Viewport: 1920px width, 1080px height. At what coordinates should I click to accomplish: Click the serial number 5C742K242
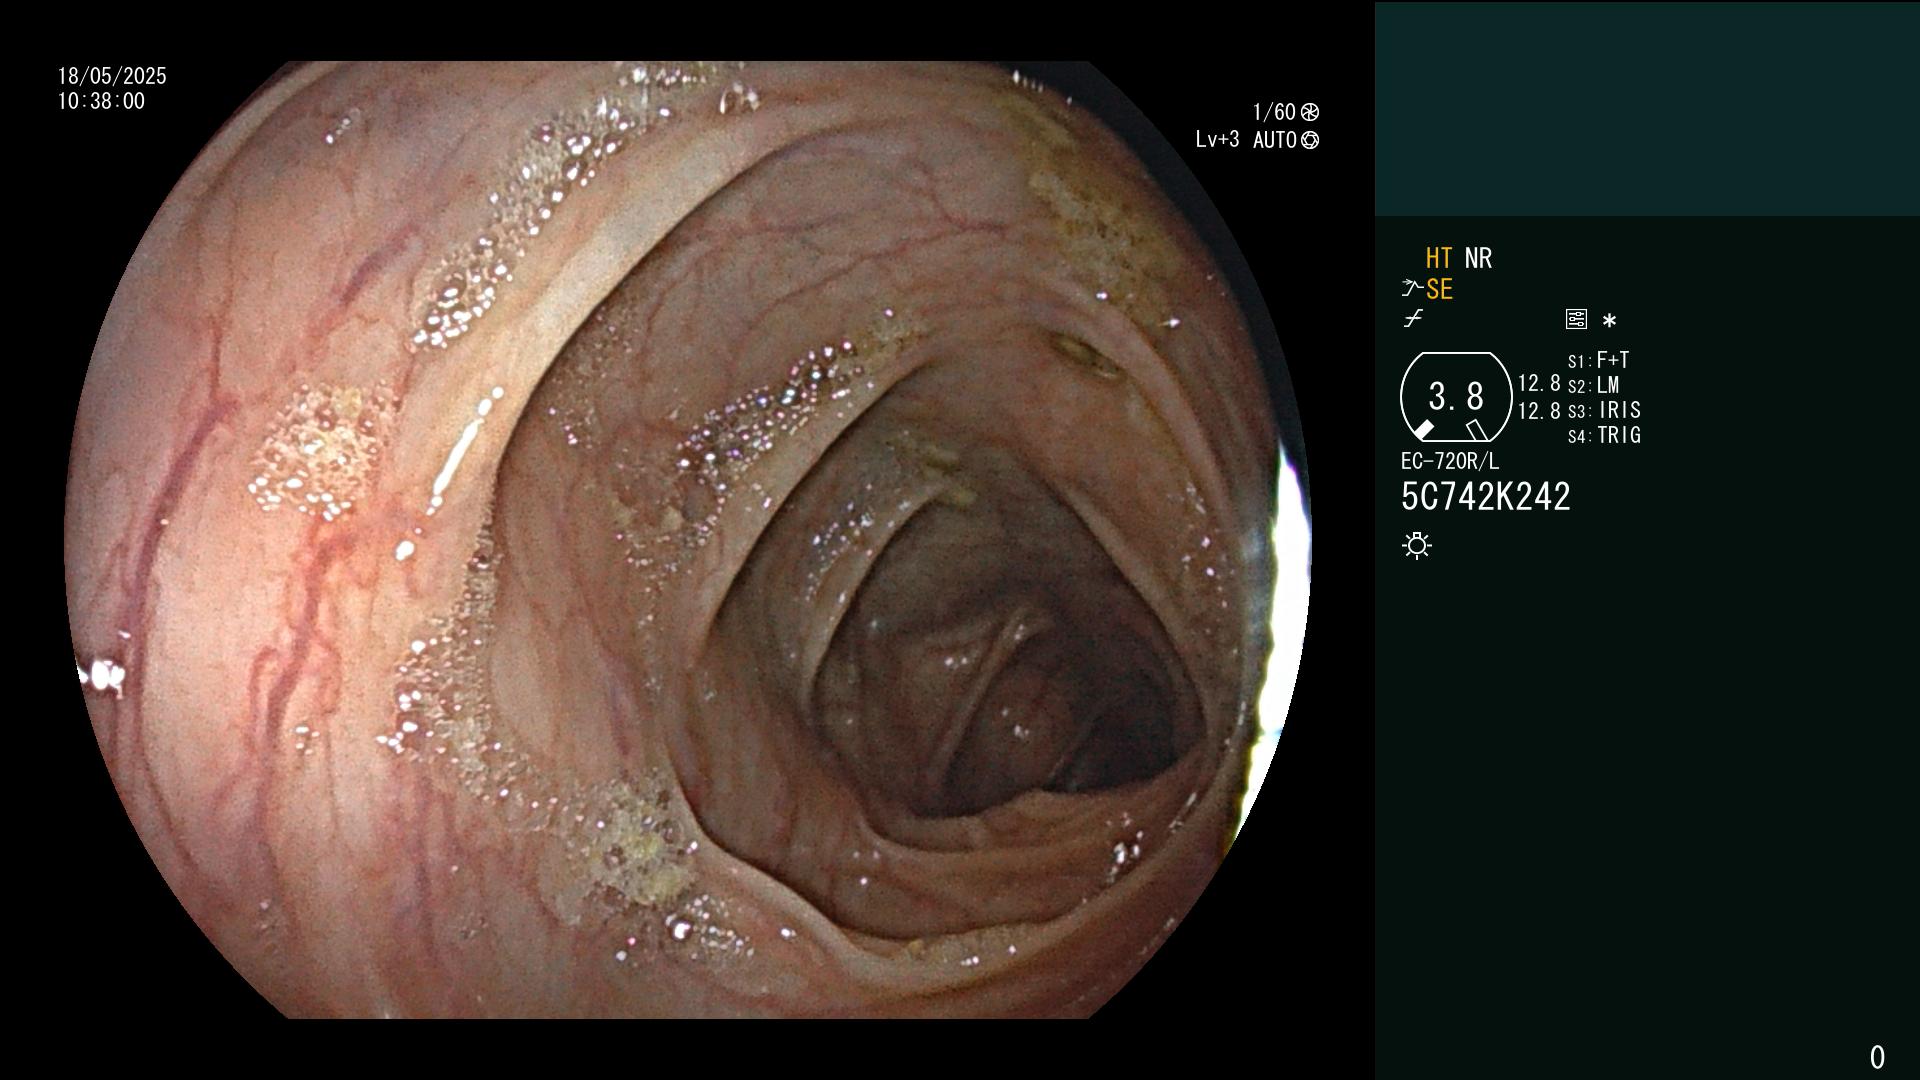click(1486, 496)
